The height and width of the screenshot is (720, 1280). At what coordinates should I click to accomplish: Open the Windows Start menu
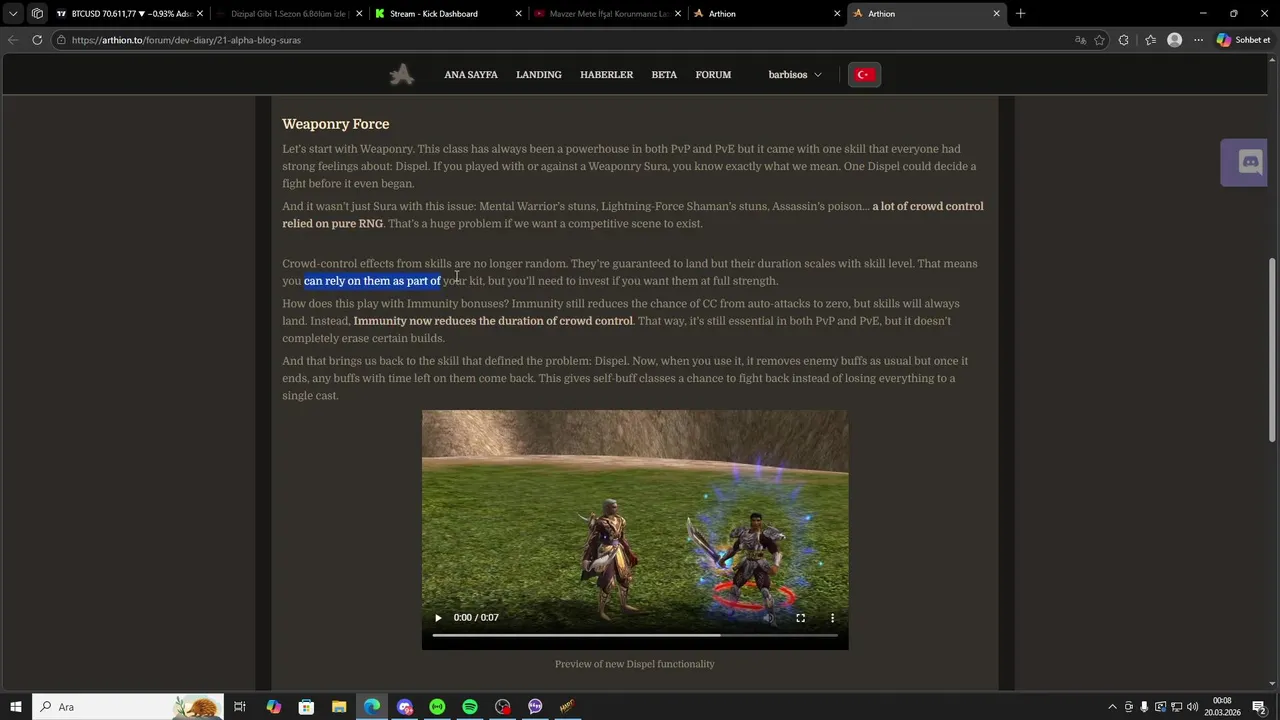point(16,707)
